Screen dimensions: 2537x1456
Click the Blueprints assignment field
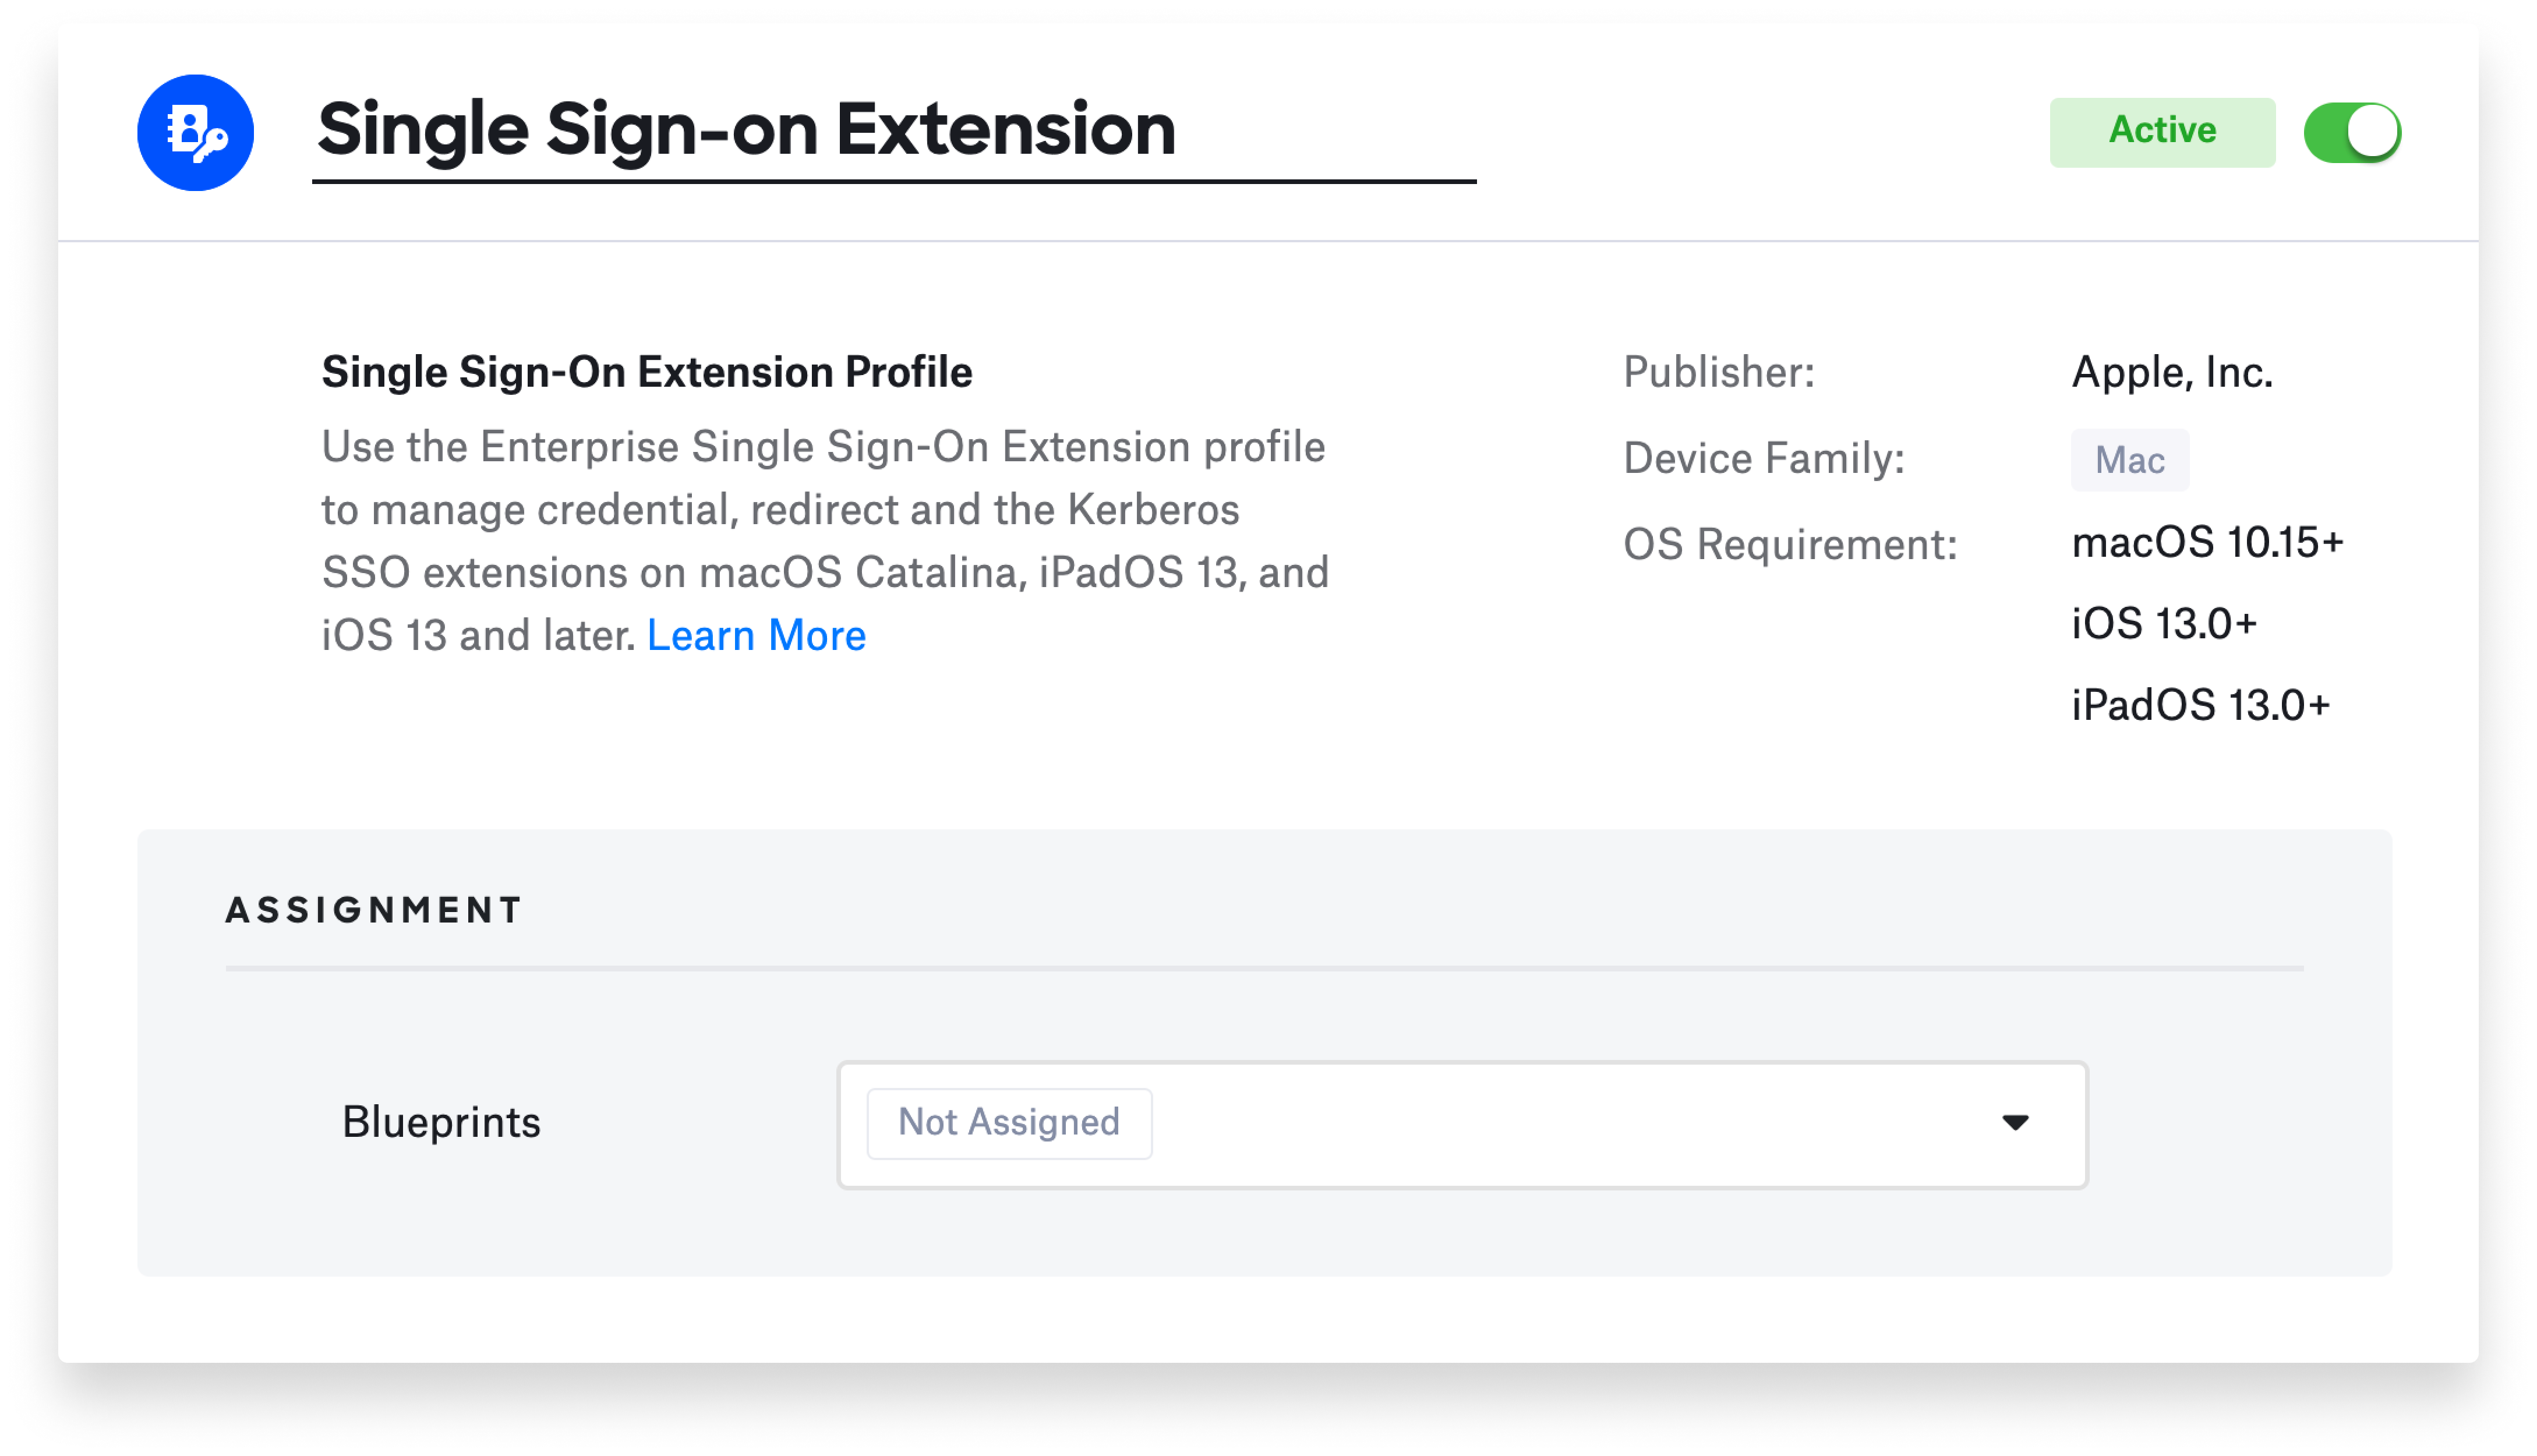(1461, 1124)
